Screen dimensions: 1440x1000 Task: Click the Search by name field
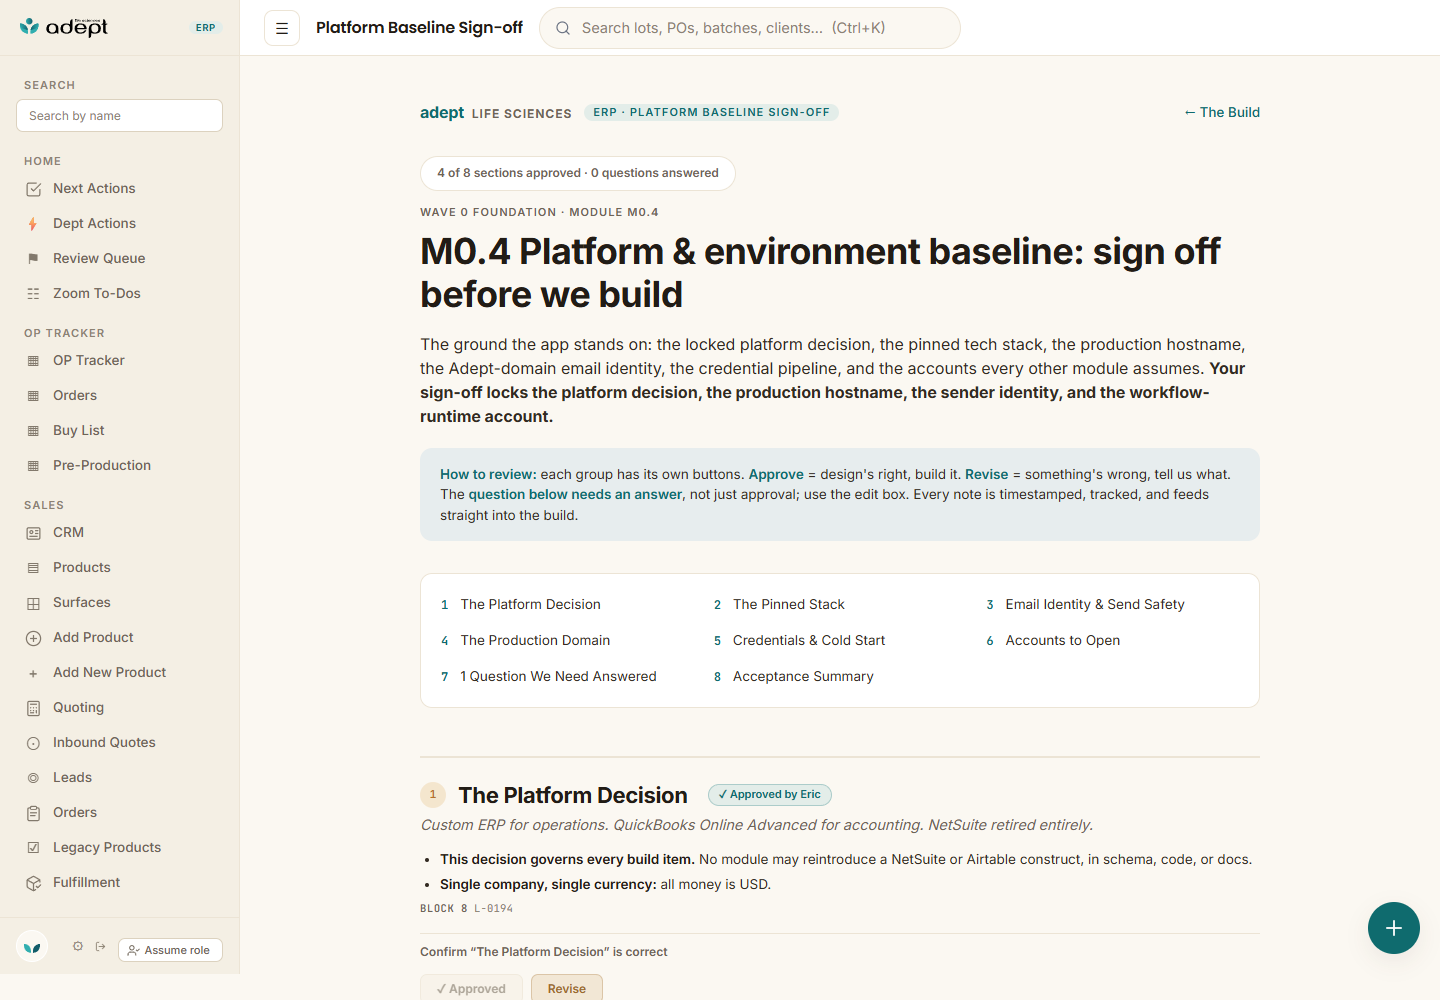(x=119, y=115)
